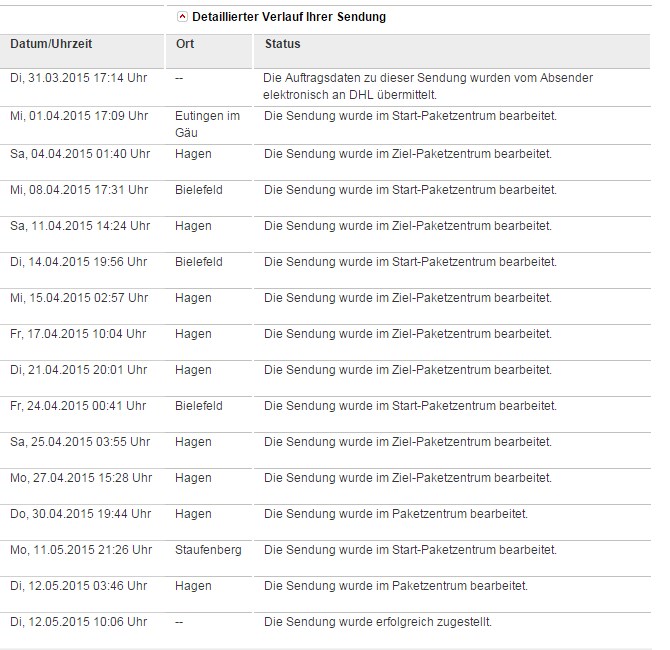Select the 24.04.2015 00:41 Uhr date
The image size is (670, 650).
click(78, 406)
